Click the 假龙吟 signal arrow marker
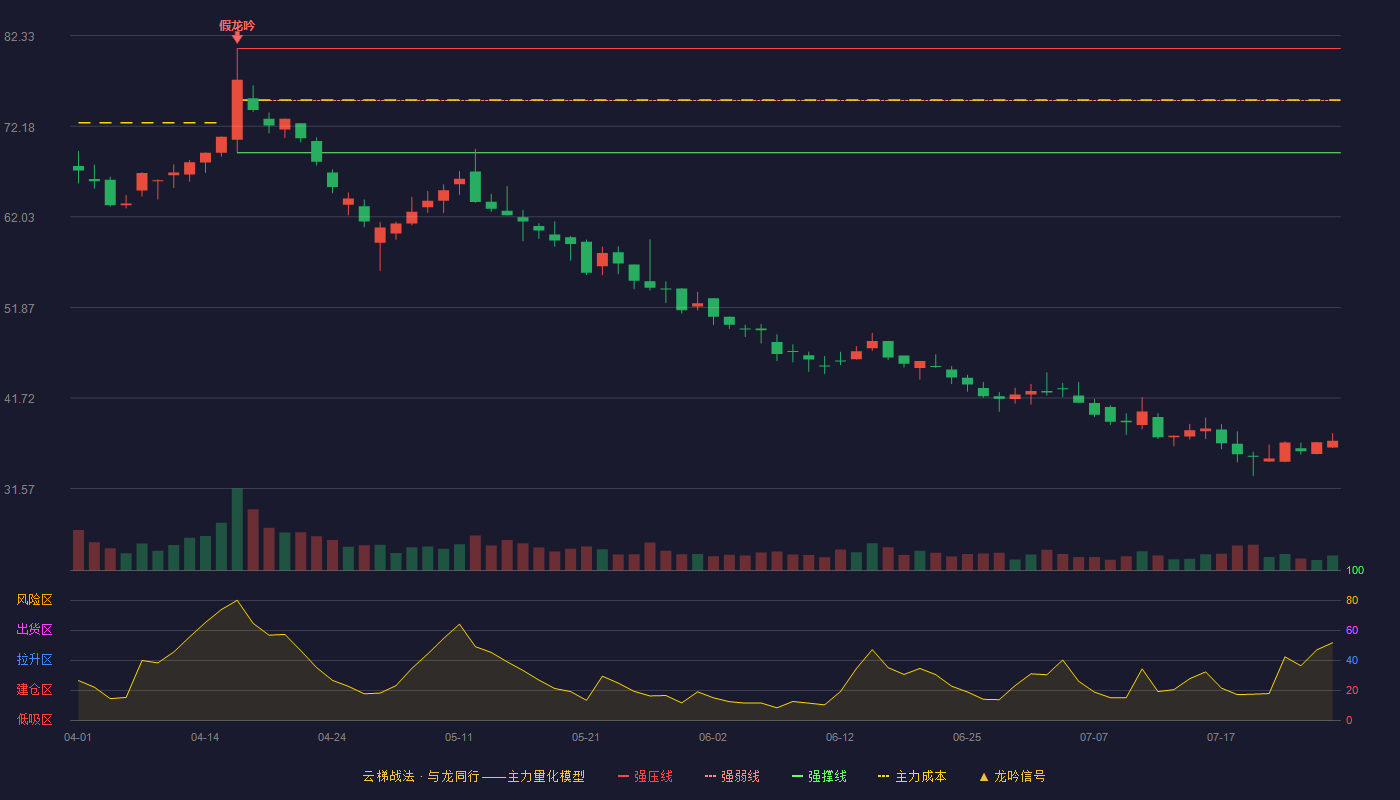 click(x=237, y=38)
